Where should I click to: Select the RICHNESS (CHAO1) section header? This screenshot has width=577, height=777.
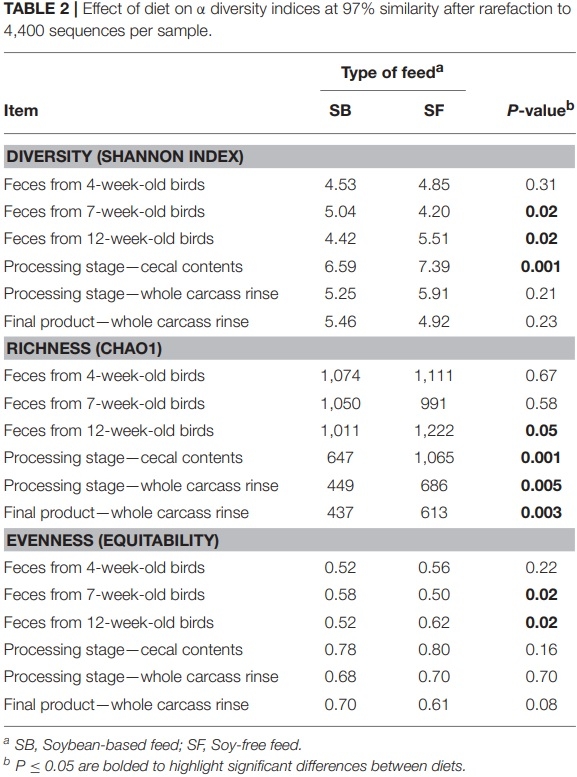[x=84, y=348]
